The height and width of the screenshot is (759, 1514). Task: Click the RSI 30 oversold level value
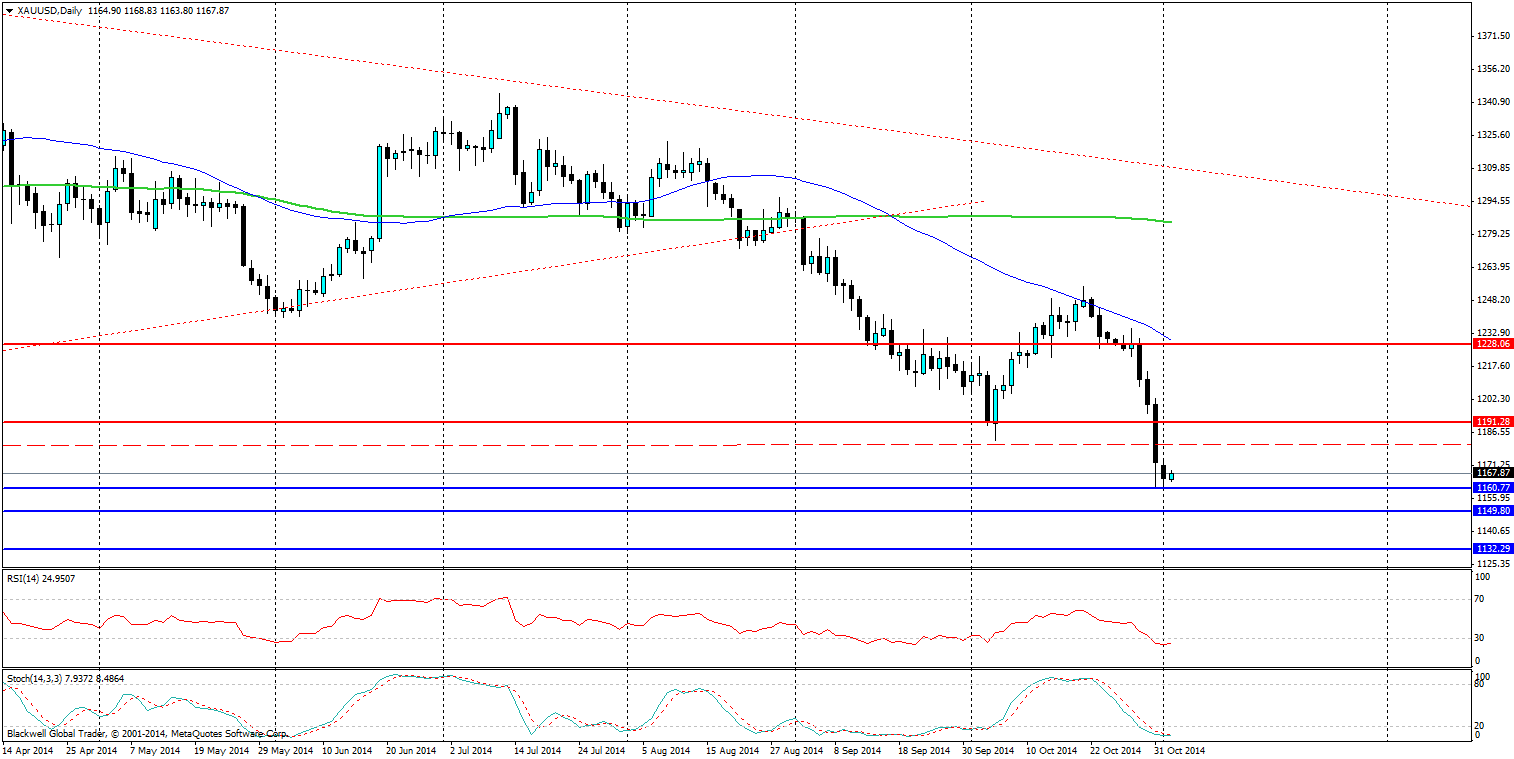tap(1482, 638)
